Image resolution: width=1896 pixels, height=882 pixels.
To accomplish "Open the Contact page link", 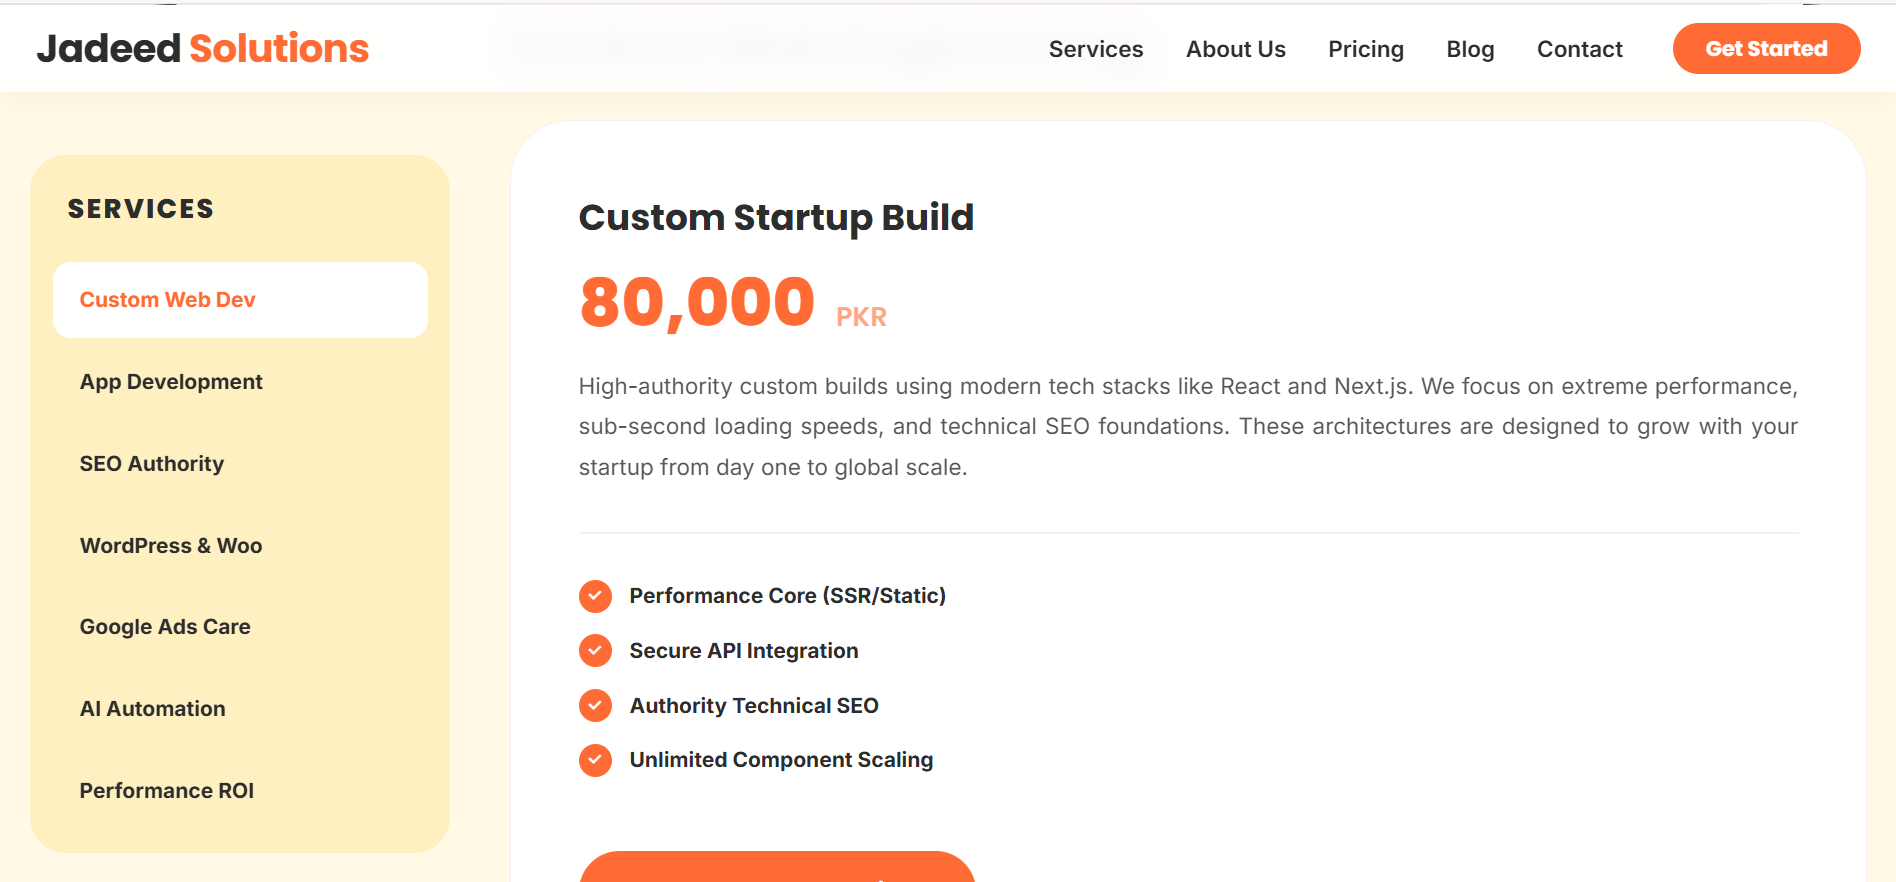I will (1580, 49).
